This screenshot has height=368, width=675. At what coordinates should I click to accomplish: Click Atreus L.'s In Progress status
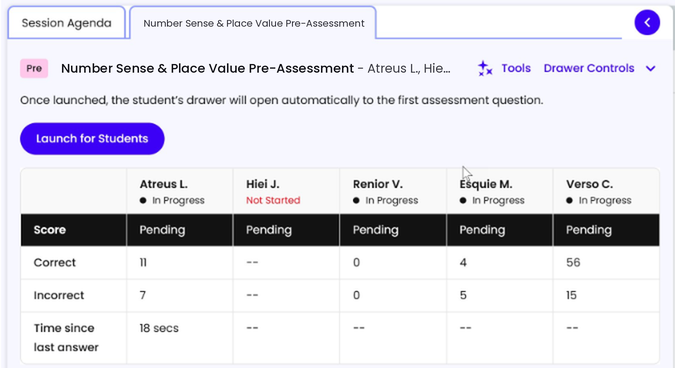tap(172, 200)
